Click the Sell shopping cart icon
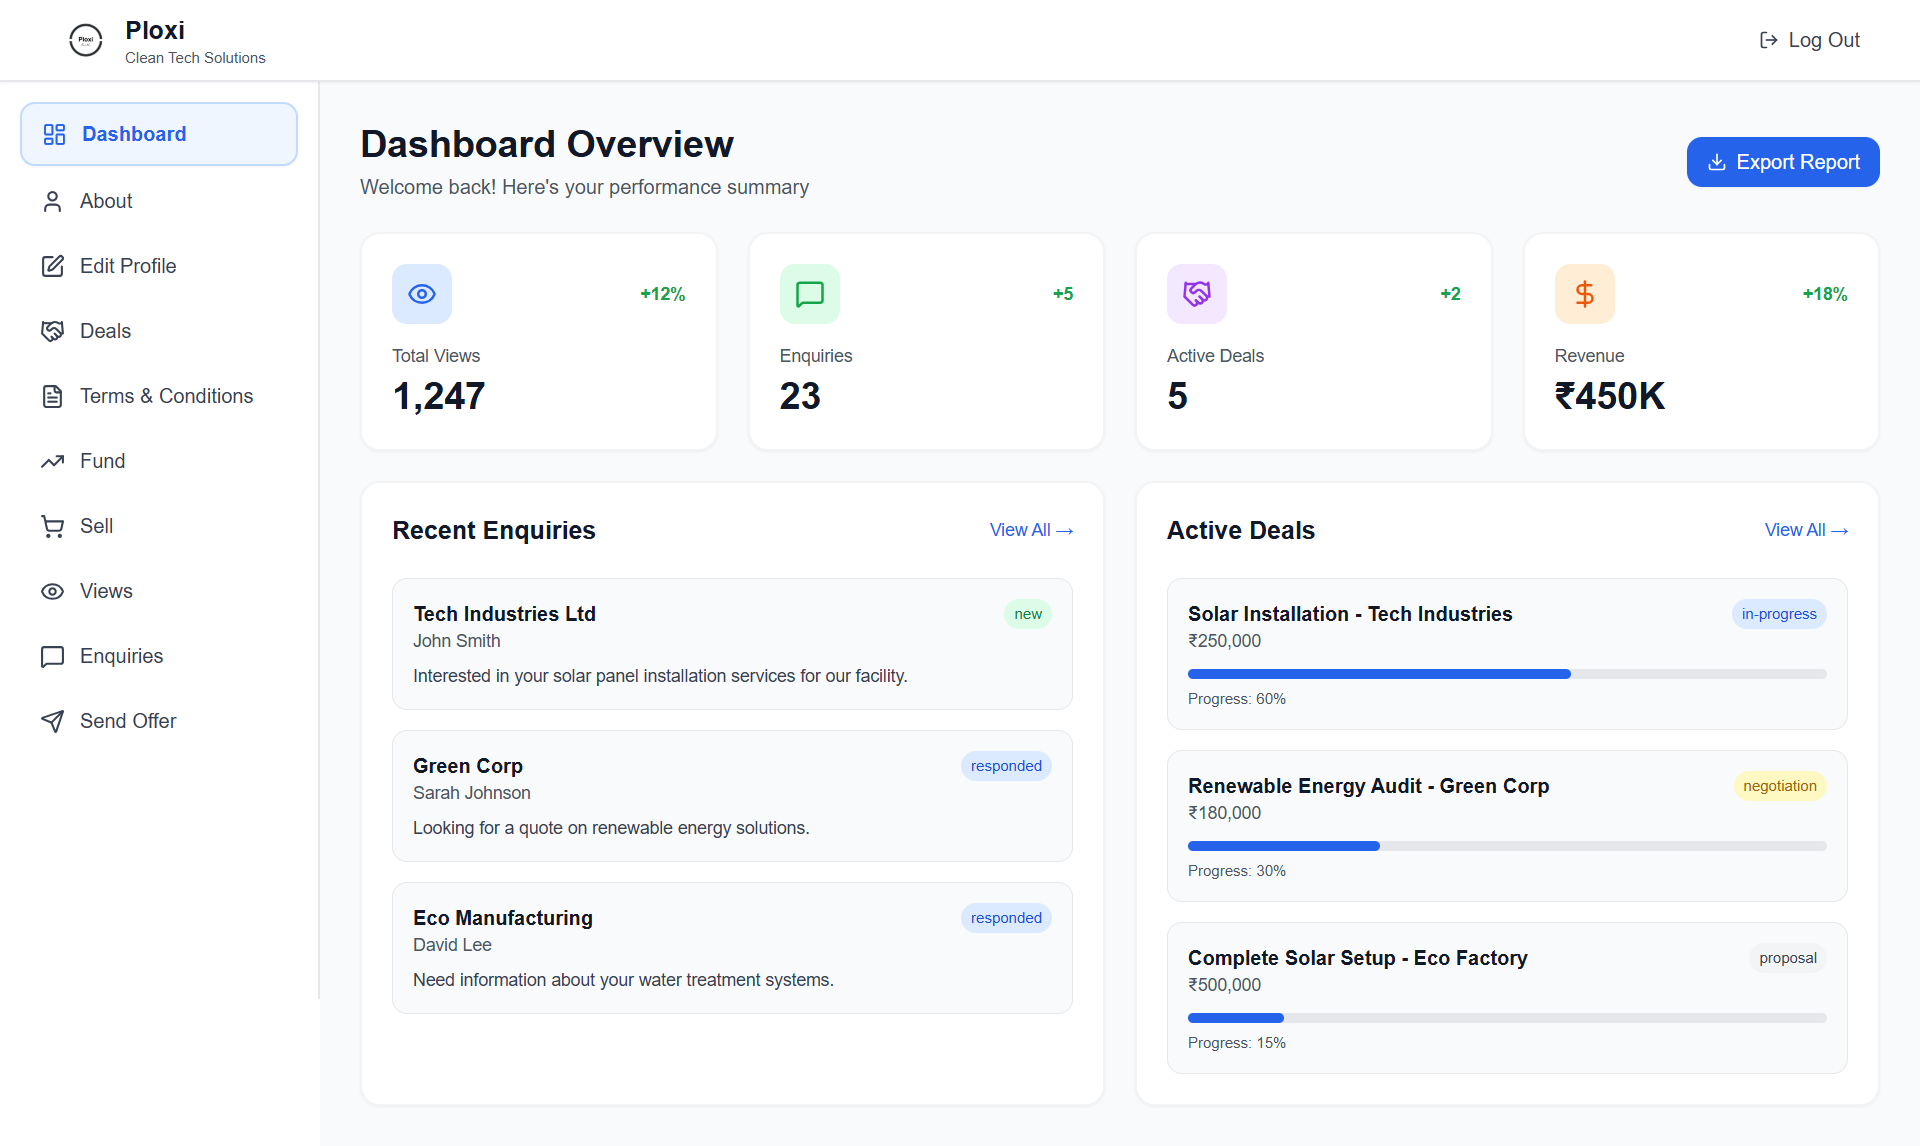The image size is (1920, 1146). pos(53,526)
